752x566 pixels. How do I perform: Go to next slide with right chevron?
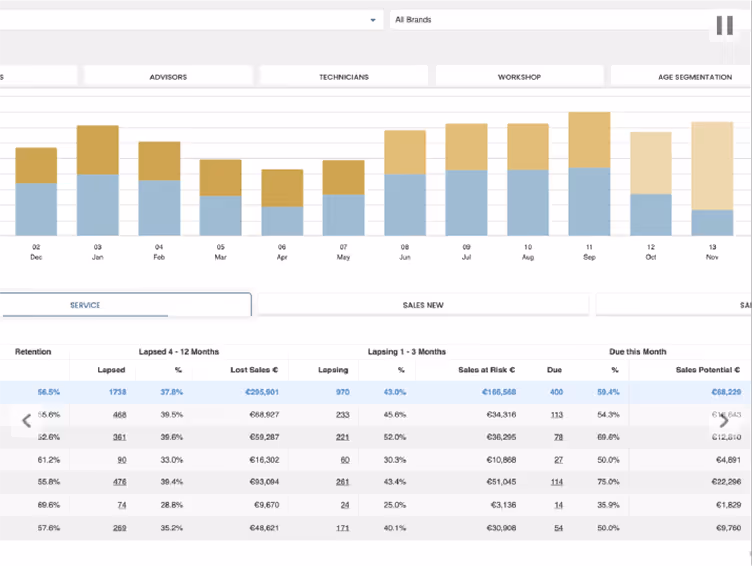coord(724,421)
